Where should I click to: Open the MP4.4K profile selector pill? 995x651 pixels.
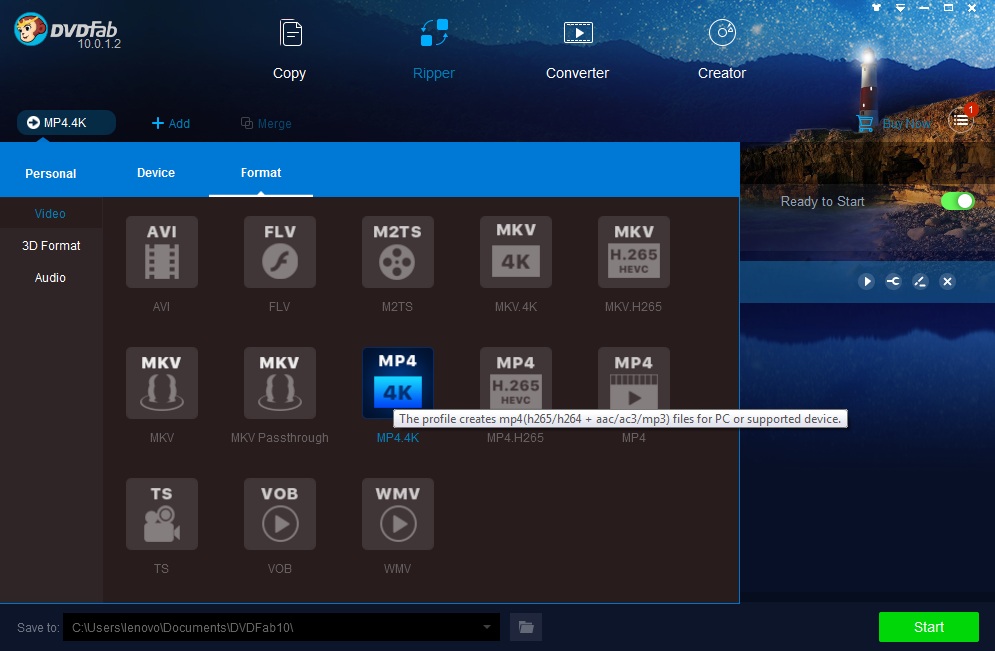pos(65,122)
